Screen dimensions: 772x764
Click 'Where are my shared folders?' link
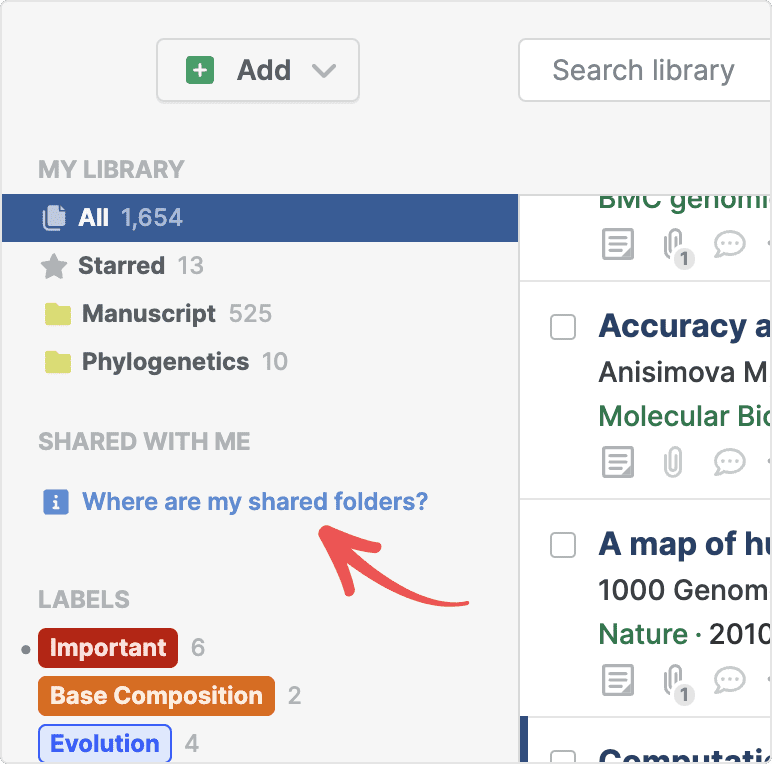point(254,501)
